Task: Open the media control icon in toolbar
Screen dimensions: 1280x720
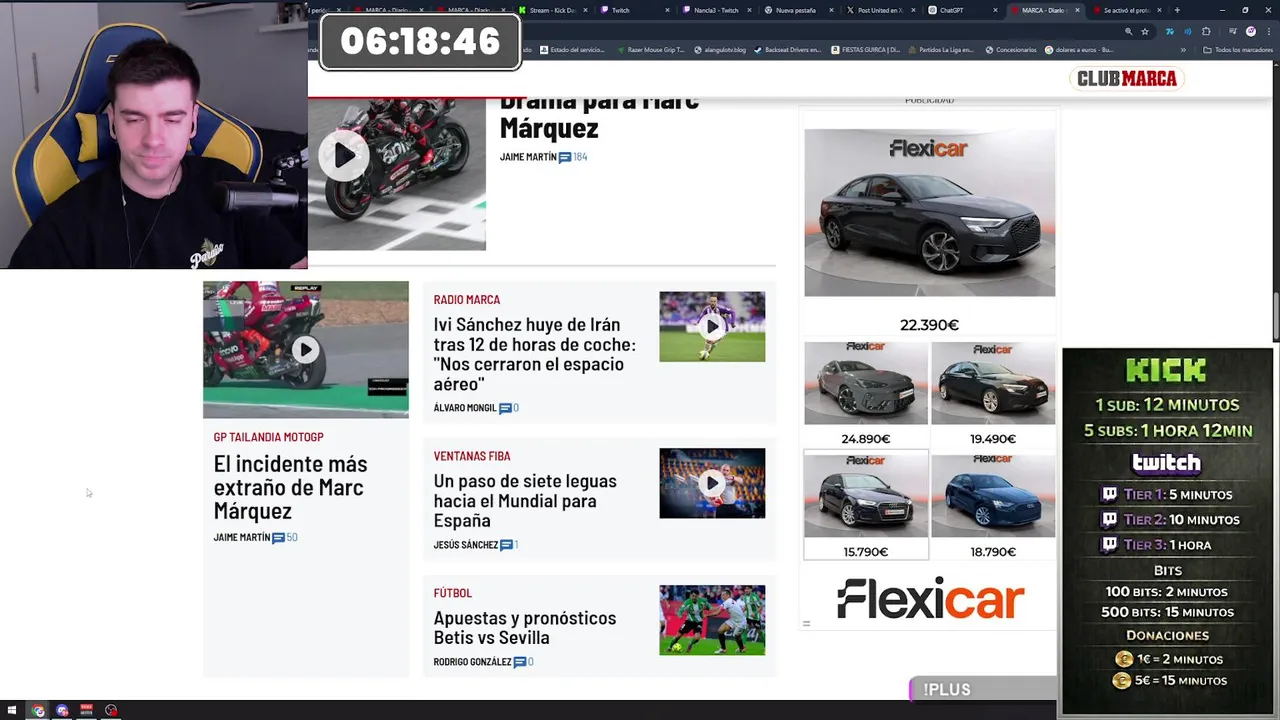Action: [1232, 31]
